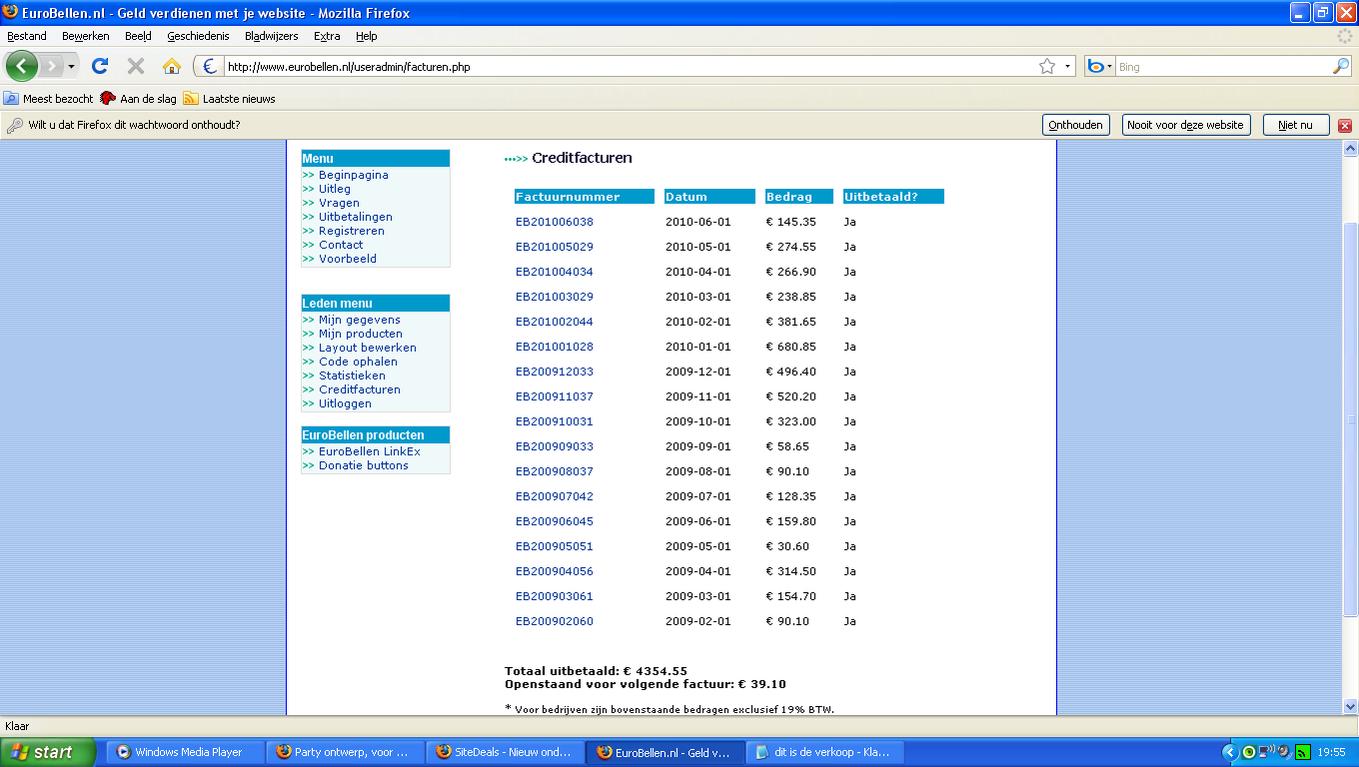This screenshot has height=767, width=1359.
Task: Open Code ophalen link
Action: (358, 362)
